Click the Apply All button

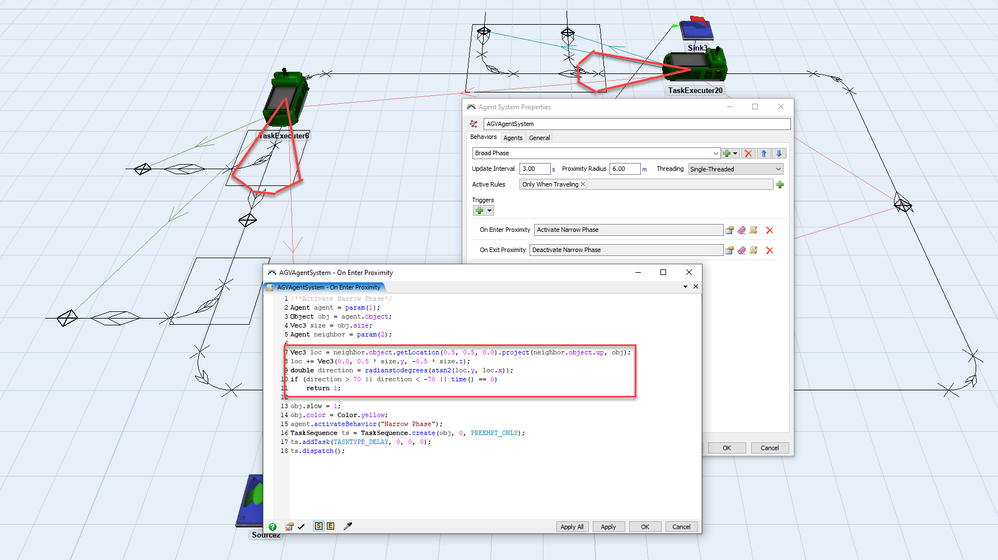[572, 527]
